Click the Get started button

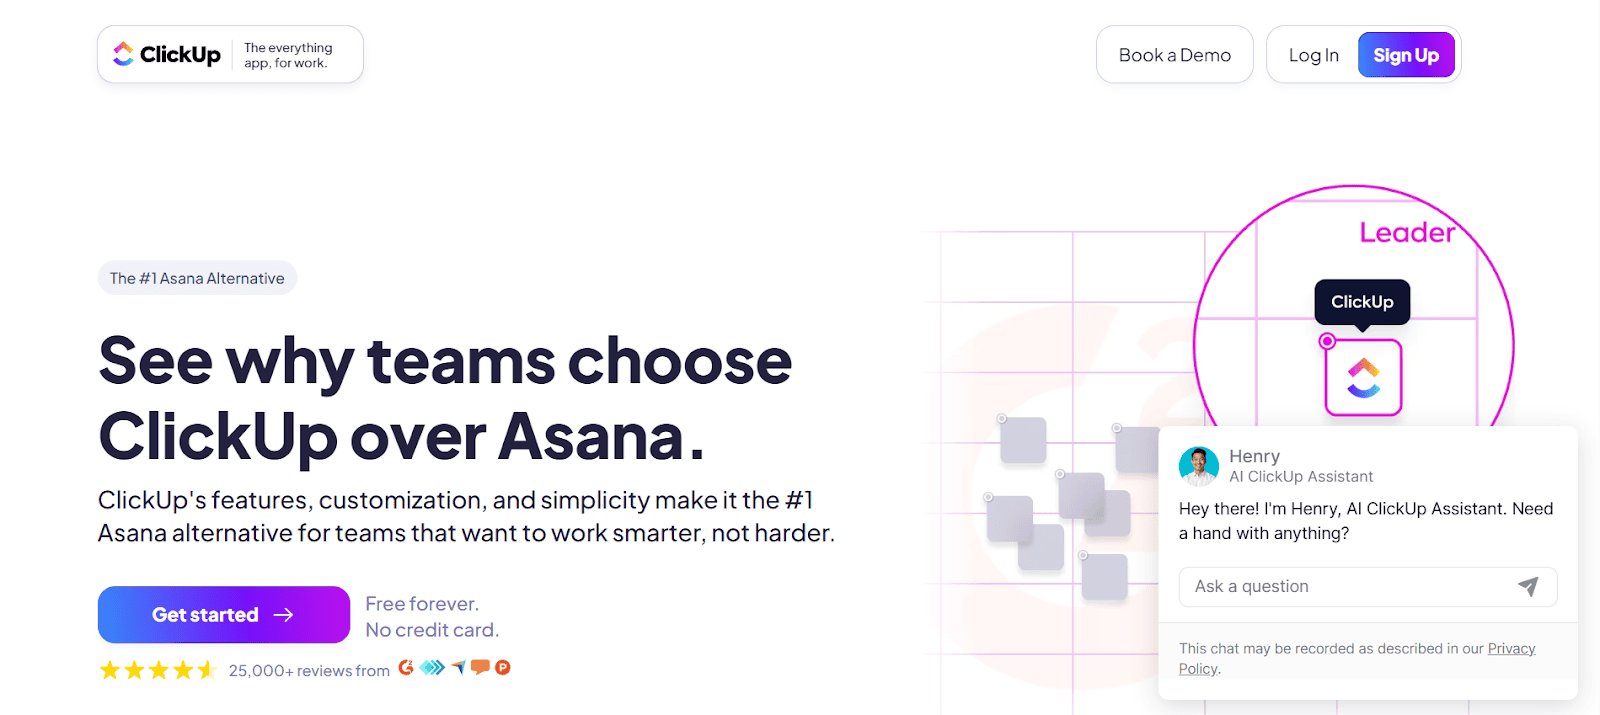click(223, 615)
